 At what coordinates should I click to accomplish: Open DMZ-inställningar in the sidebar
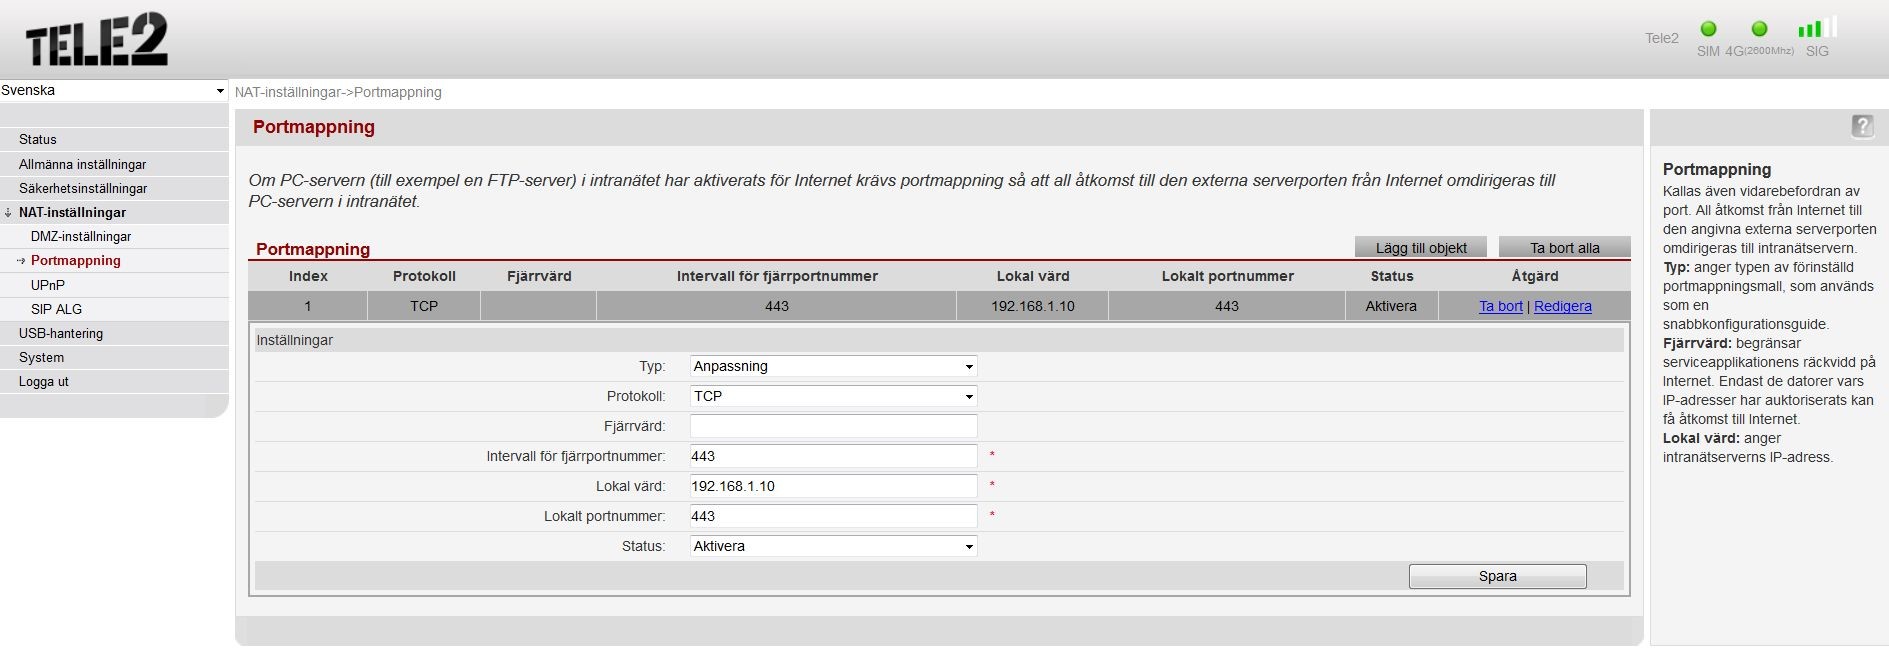pos(81,236)
